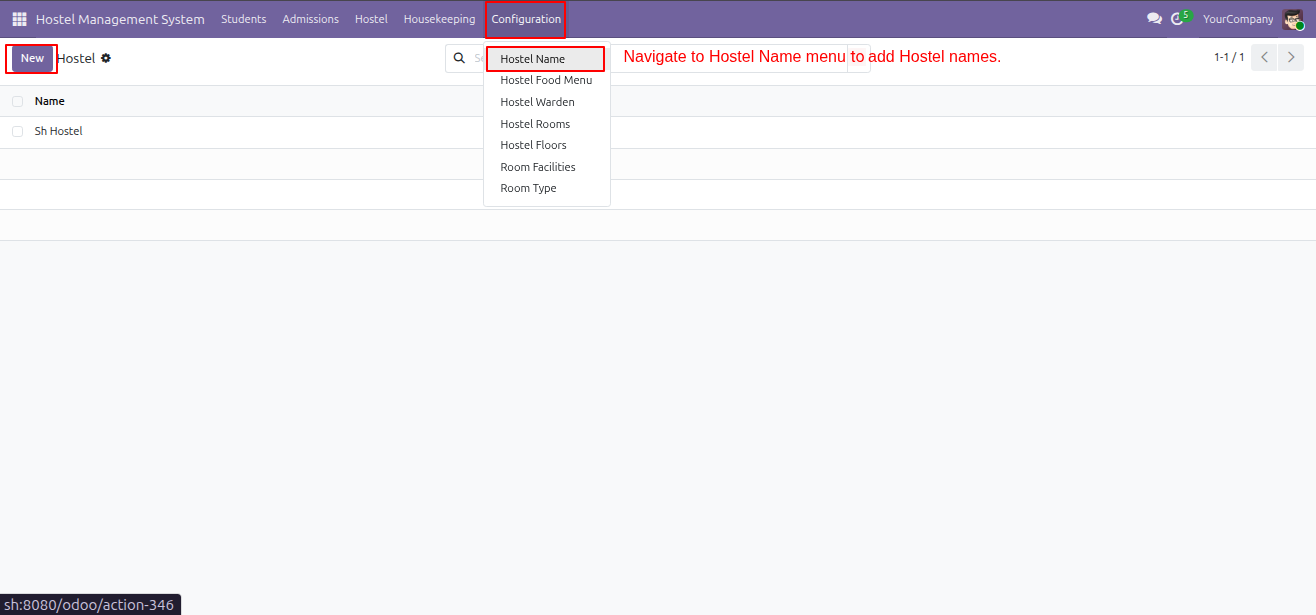Choose Room Type entry
The width and height of the screenshot is (1316, 615).
pyautogui.click(x=546, y=188)
